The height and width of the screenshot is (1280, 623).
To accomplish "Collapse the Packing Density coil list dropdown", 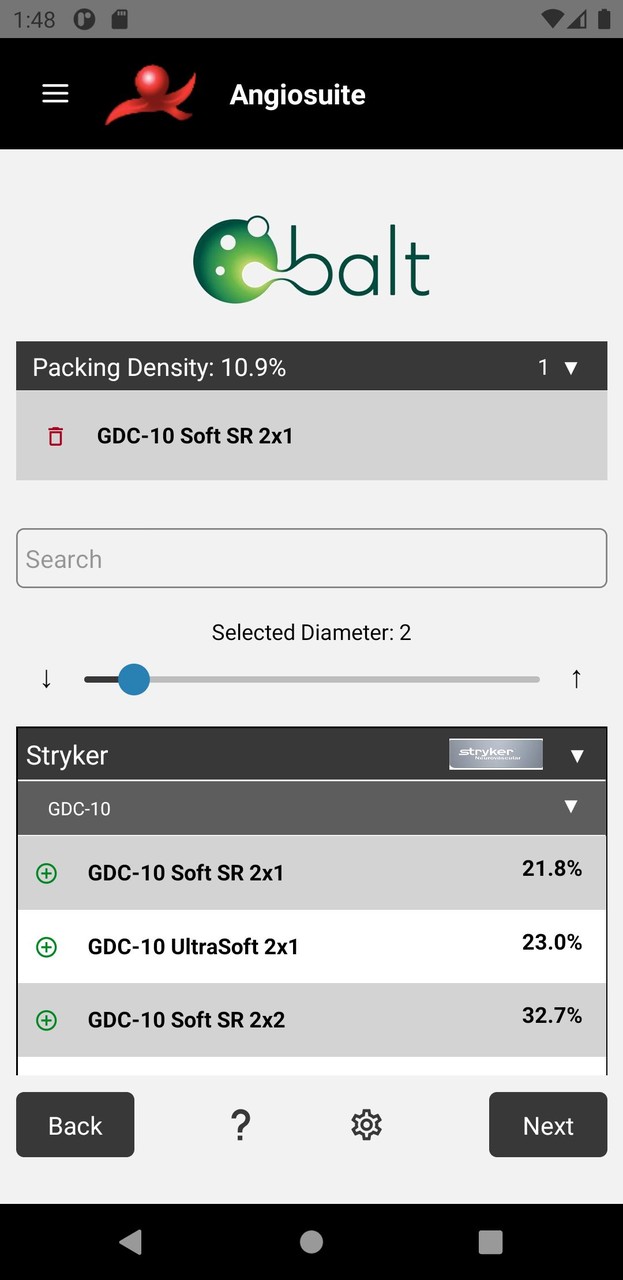I will pyautogui.click(x=571, y=368).
